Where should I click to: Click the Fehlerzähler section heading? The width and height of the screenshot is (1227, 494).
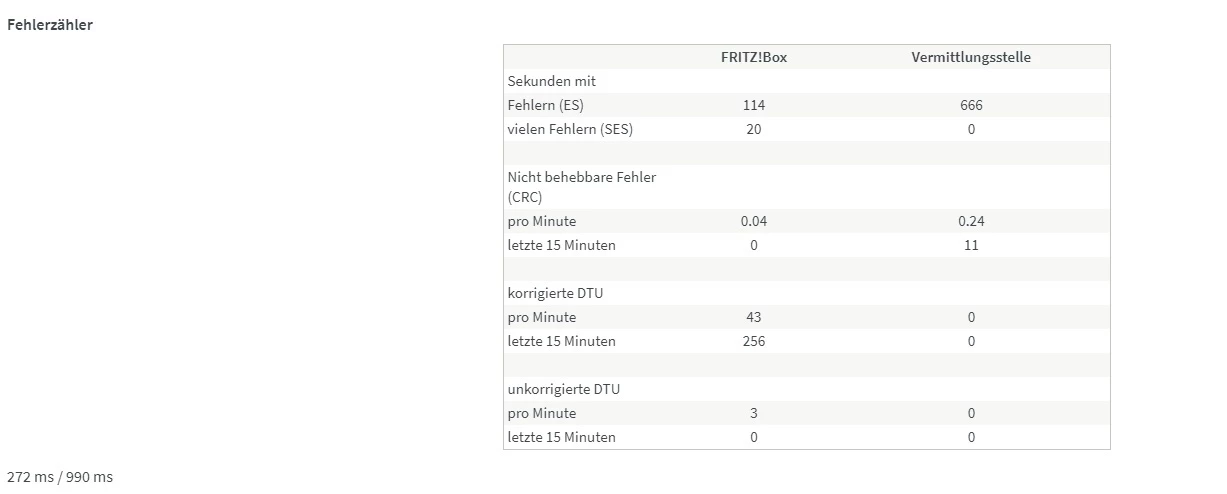tap(50, 25)
